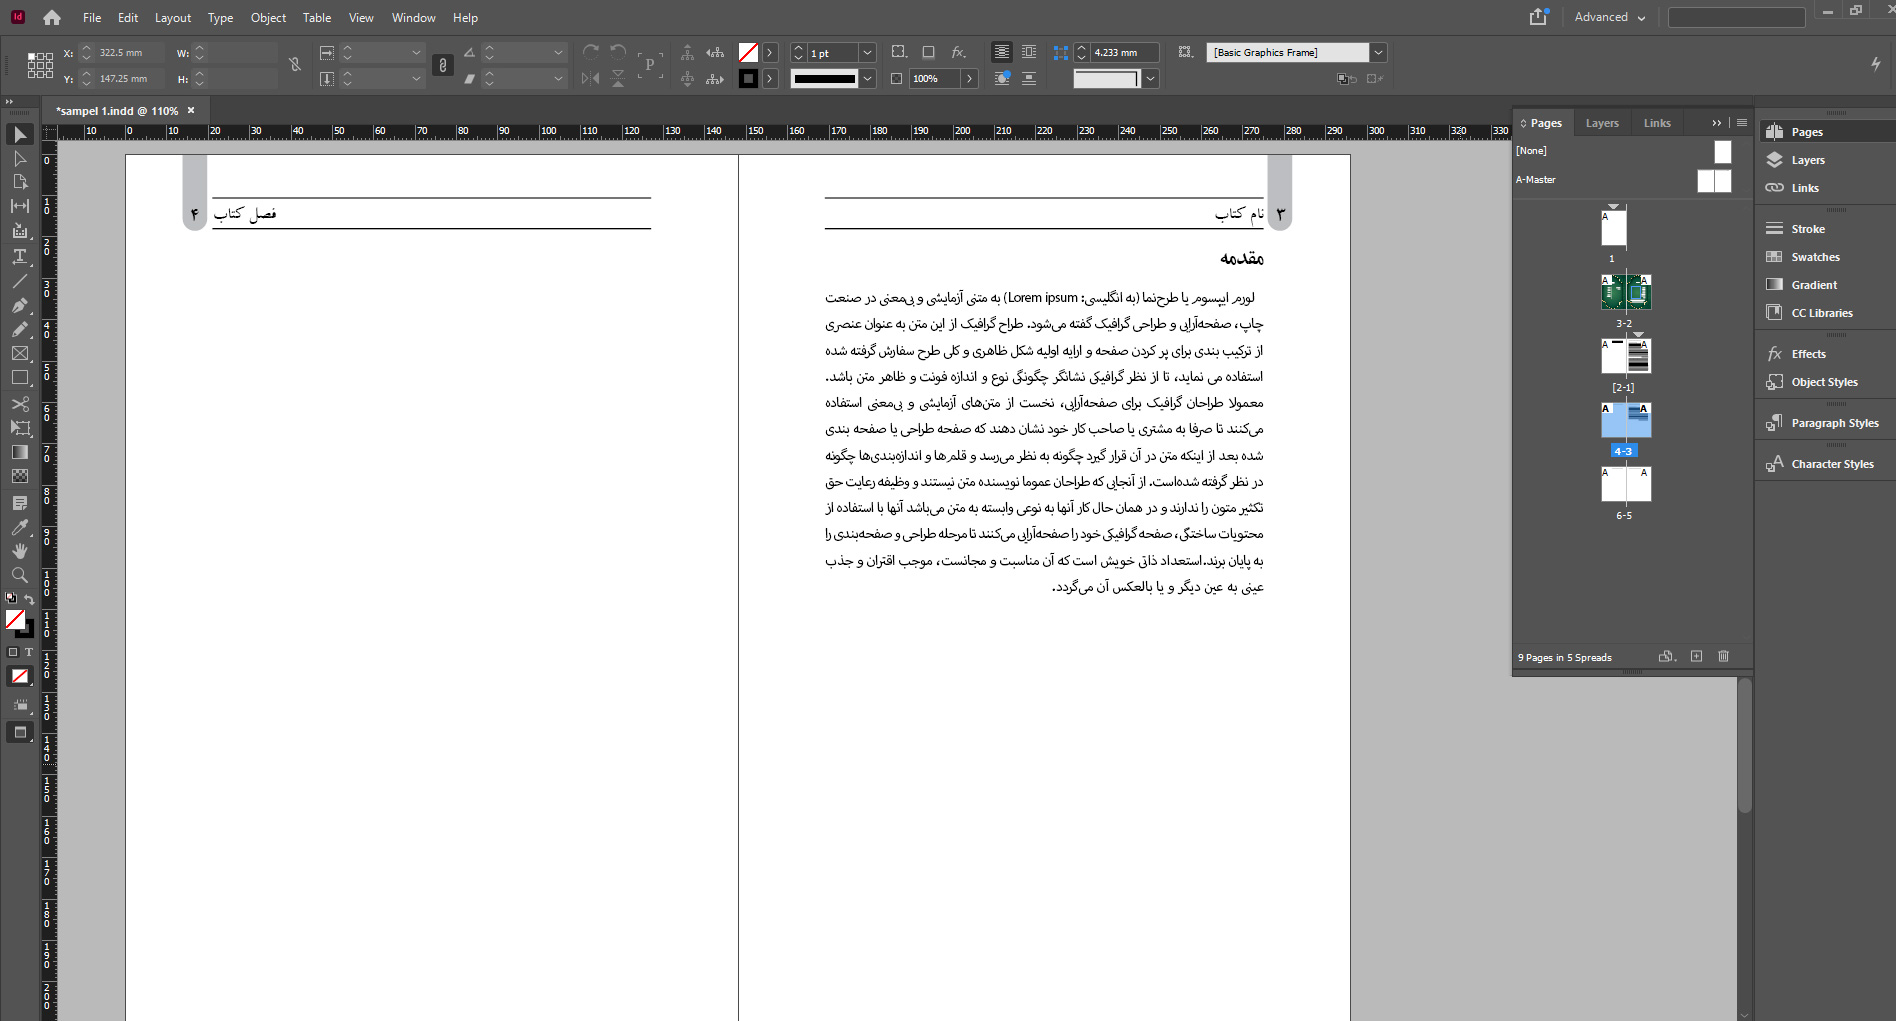Delete selected pages with trash icon
Viewport: 1896px width, 1021px height.
tap(1723, 656)
